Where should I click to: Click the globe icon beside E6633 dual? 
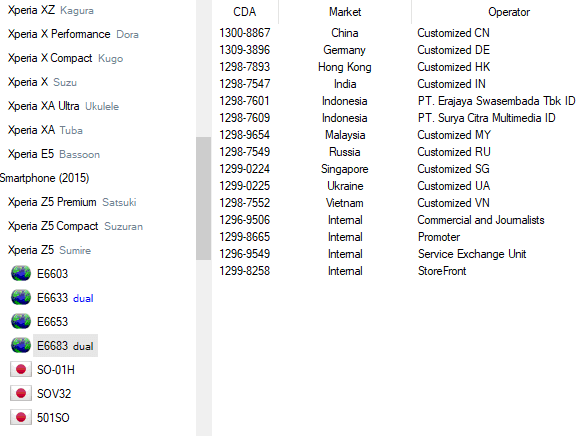coord(21,298)
